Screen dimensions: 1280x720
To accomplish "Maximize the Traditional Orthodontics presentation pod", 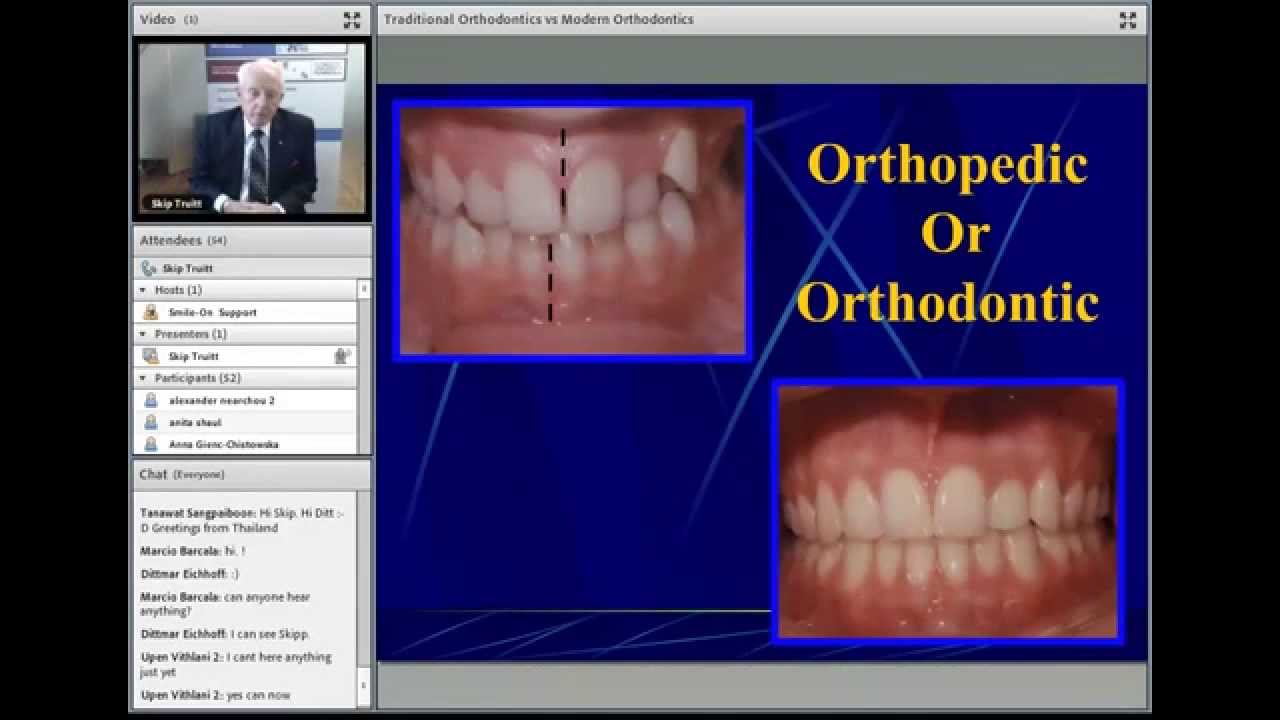I will tap(1128, 20).
